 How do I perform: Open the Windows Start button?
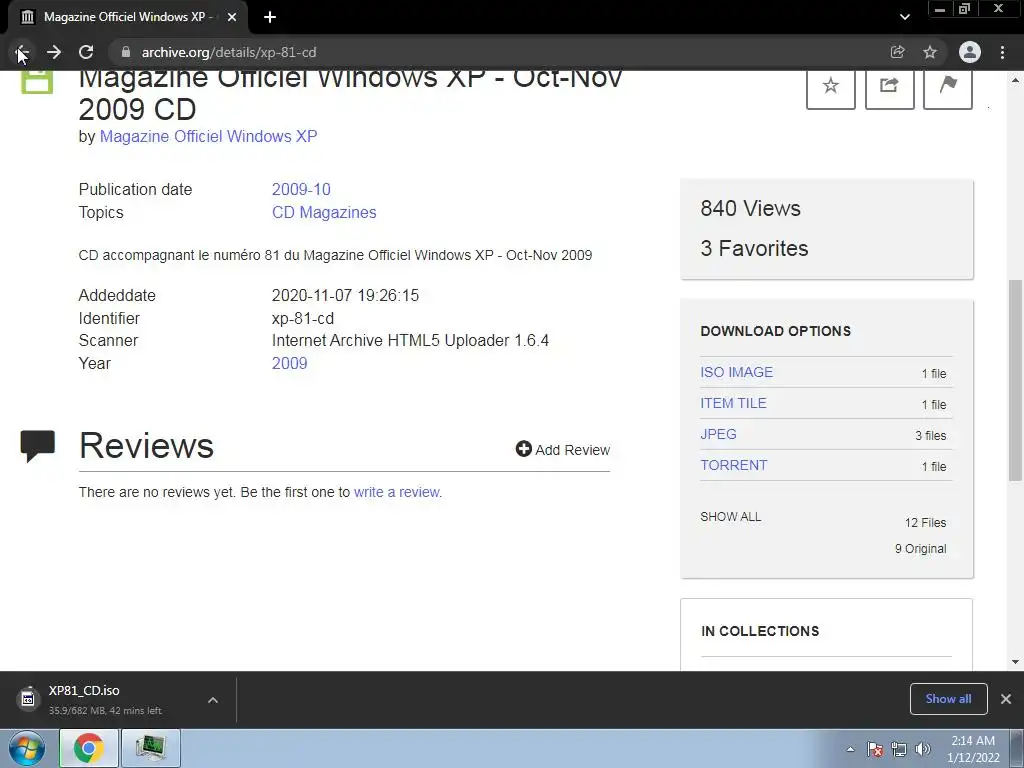click(27, 748)
